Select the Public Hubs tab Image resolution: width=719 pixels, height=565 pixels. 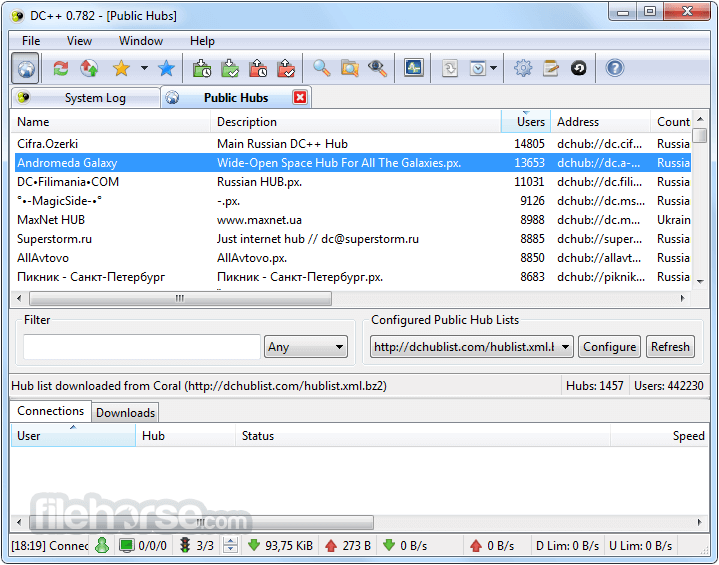[236, 97]
